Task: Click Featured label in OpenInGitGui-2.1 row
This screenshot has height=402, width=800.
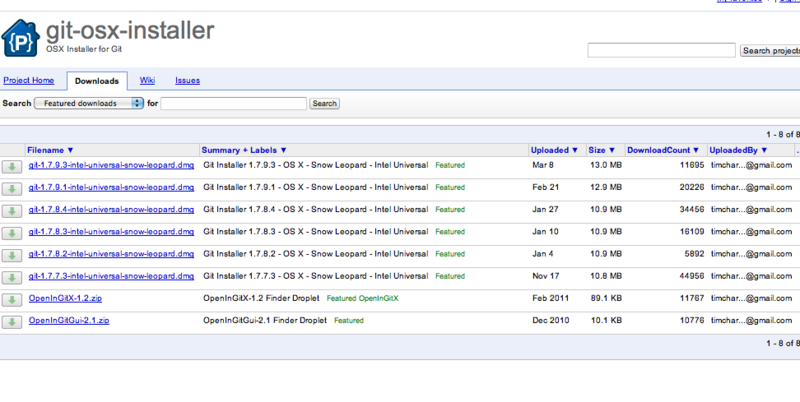Action: click(349, 320)
